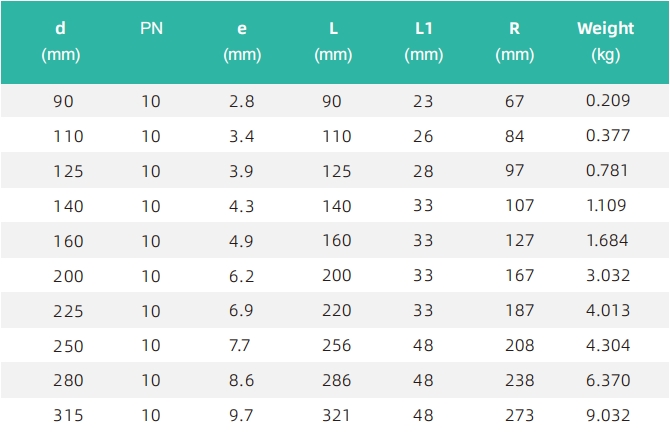This screenshot has width=670, height=444.
Task: Select the R value 84
Action: coord(514,136)
